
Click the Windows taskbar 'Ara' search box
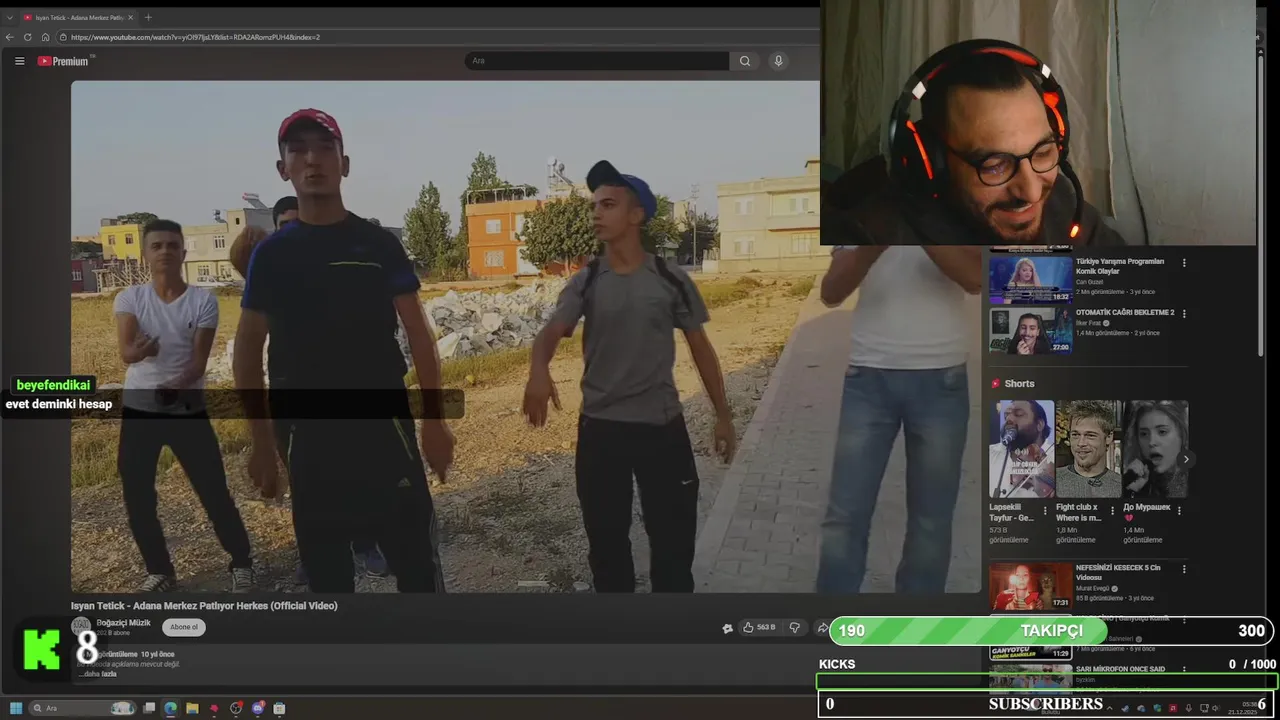point(83,708)
